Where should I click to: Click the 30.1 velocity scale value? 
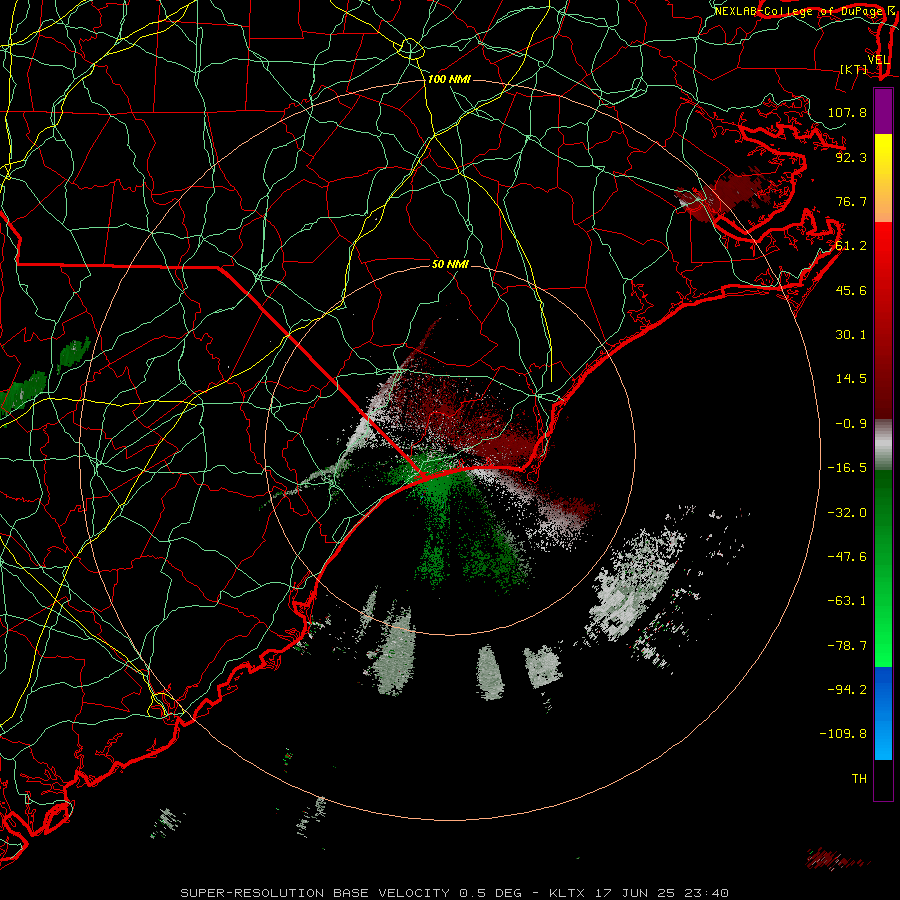(851, 335)
